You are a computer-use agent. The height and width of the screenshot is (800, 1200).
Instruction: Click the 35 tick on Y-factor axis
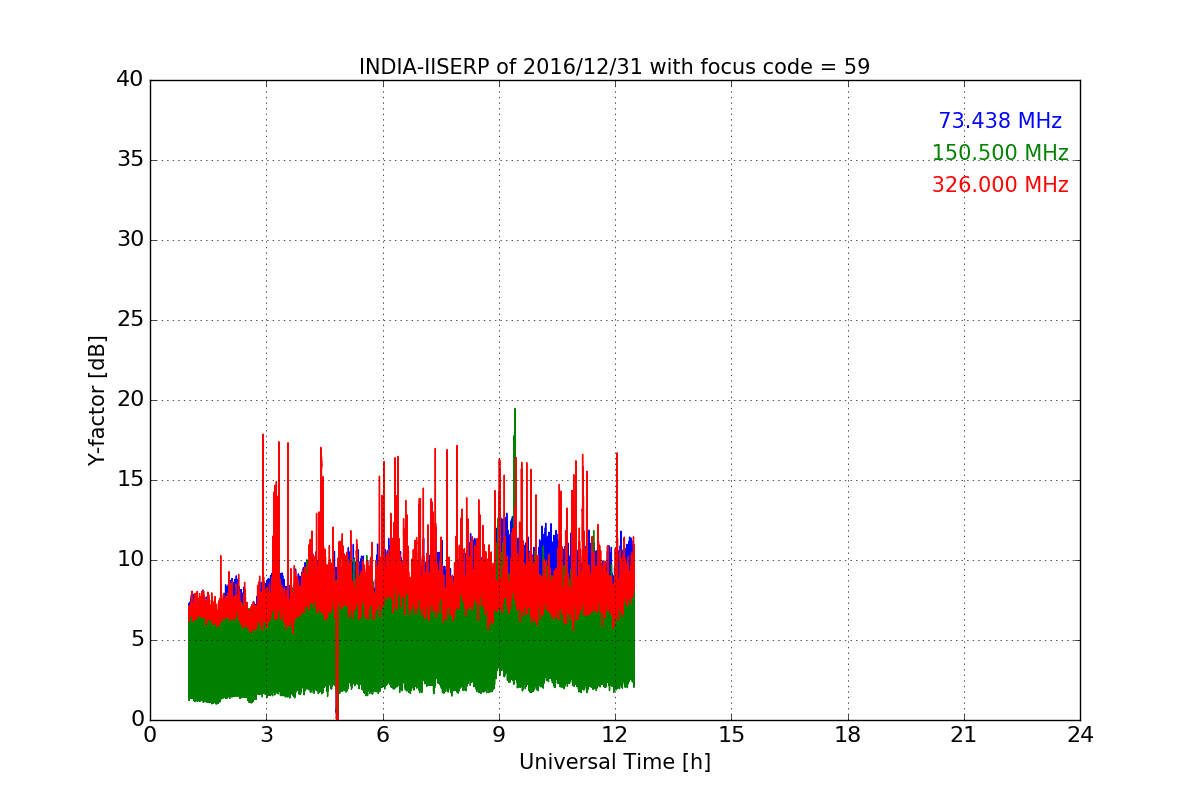point(129,160)
